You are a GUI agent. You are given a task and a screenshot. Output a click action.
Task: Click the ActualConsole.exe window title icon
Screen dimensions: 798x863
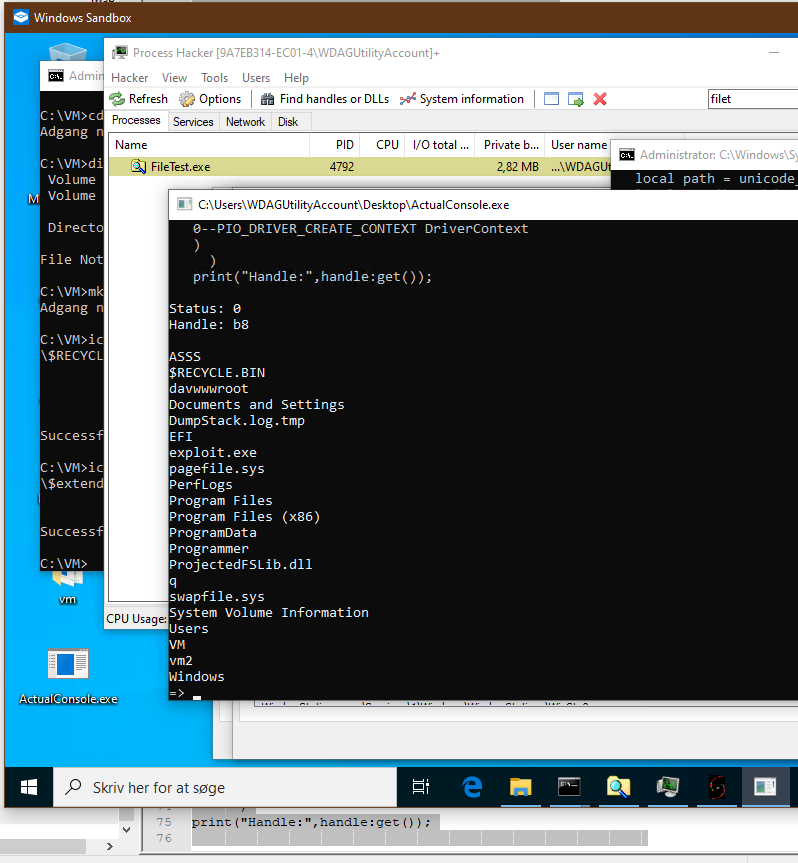pos(184,205)
